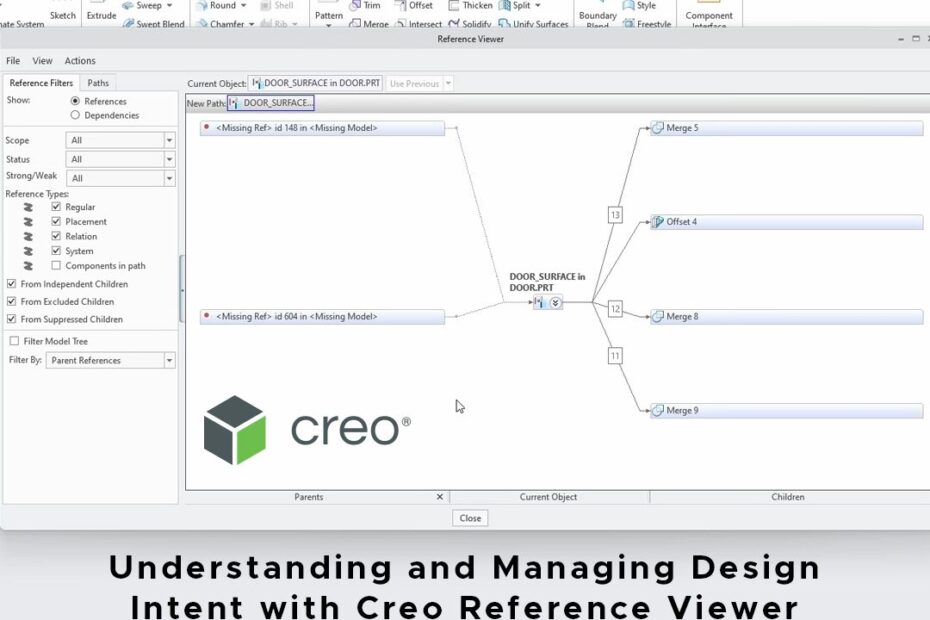Click the Offset 4 feature icon
Image resolution: width=930 pixels, height=620 pixels.
pos(657,222)
